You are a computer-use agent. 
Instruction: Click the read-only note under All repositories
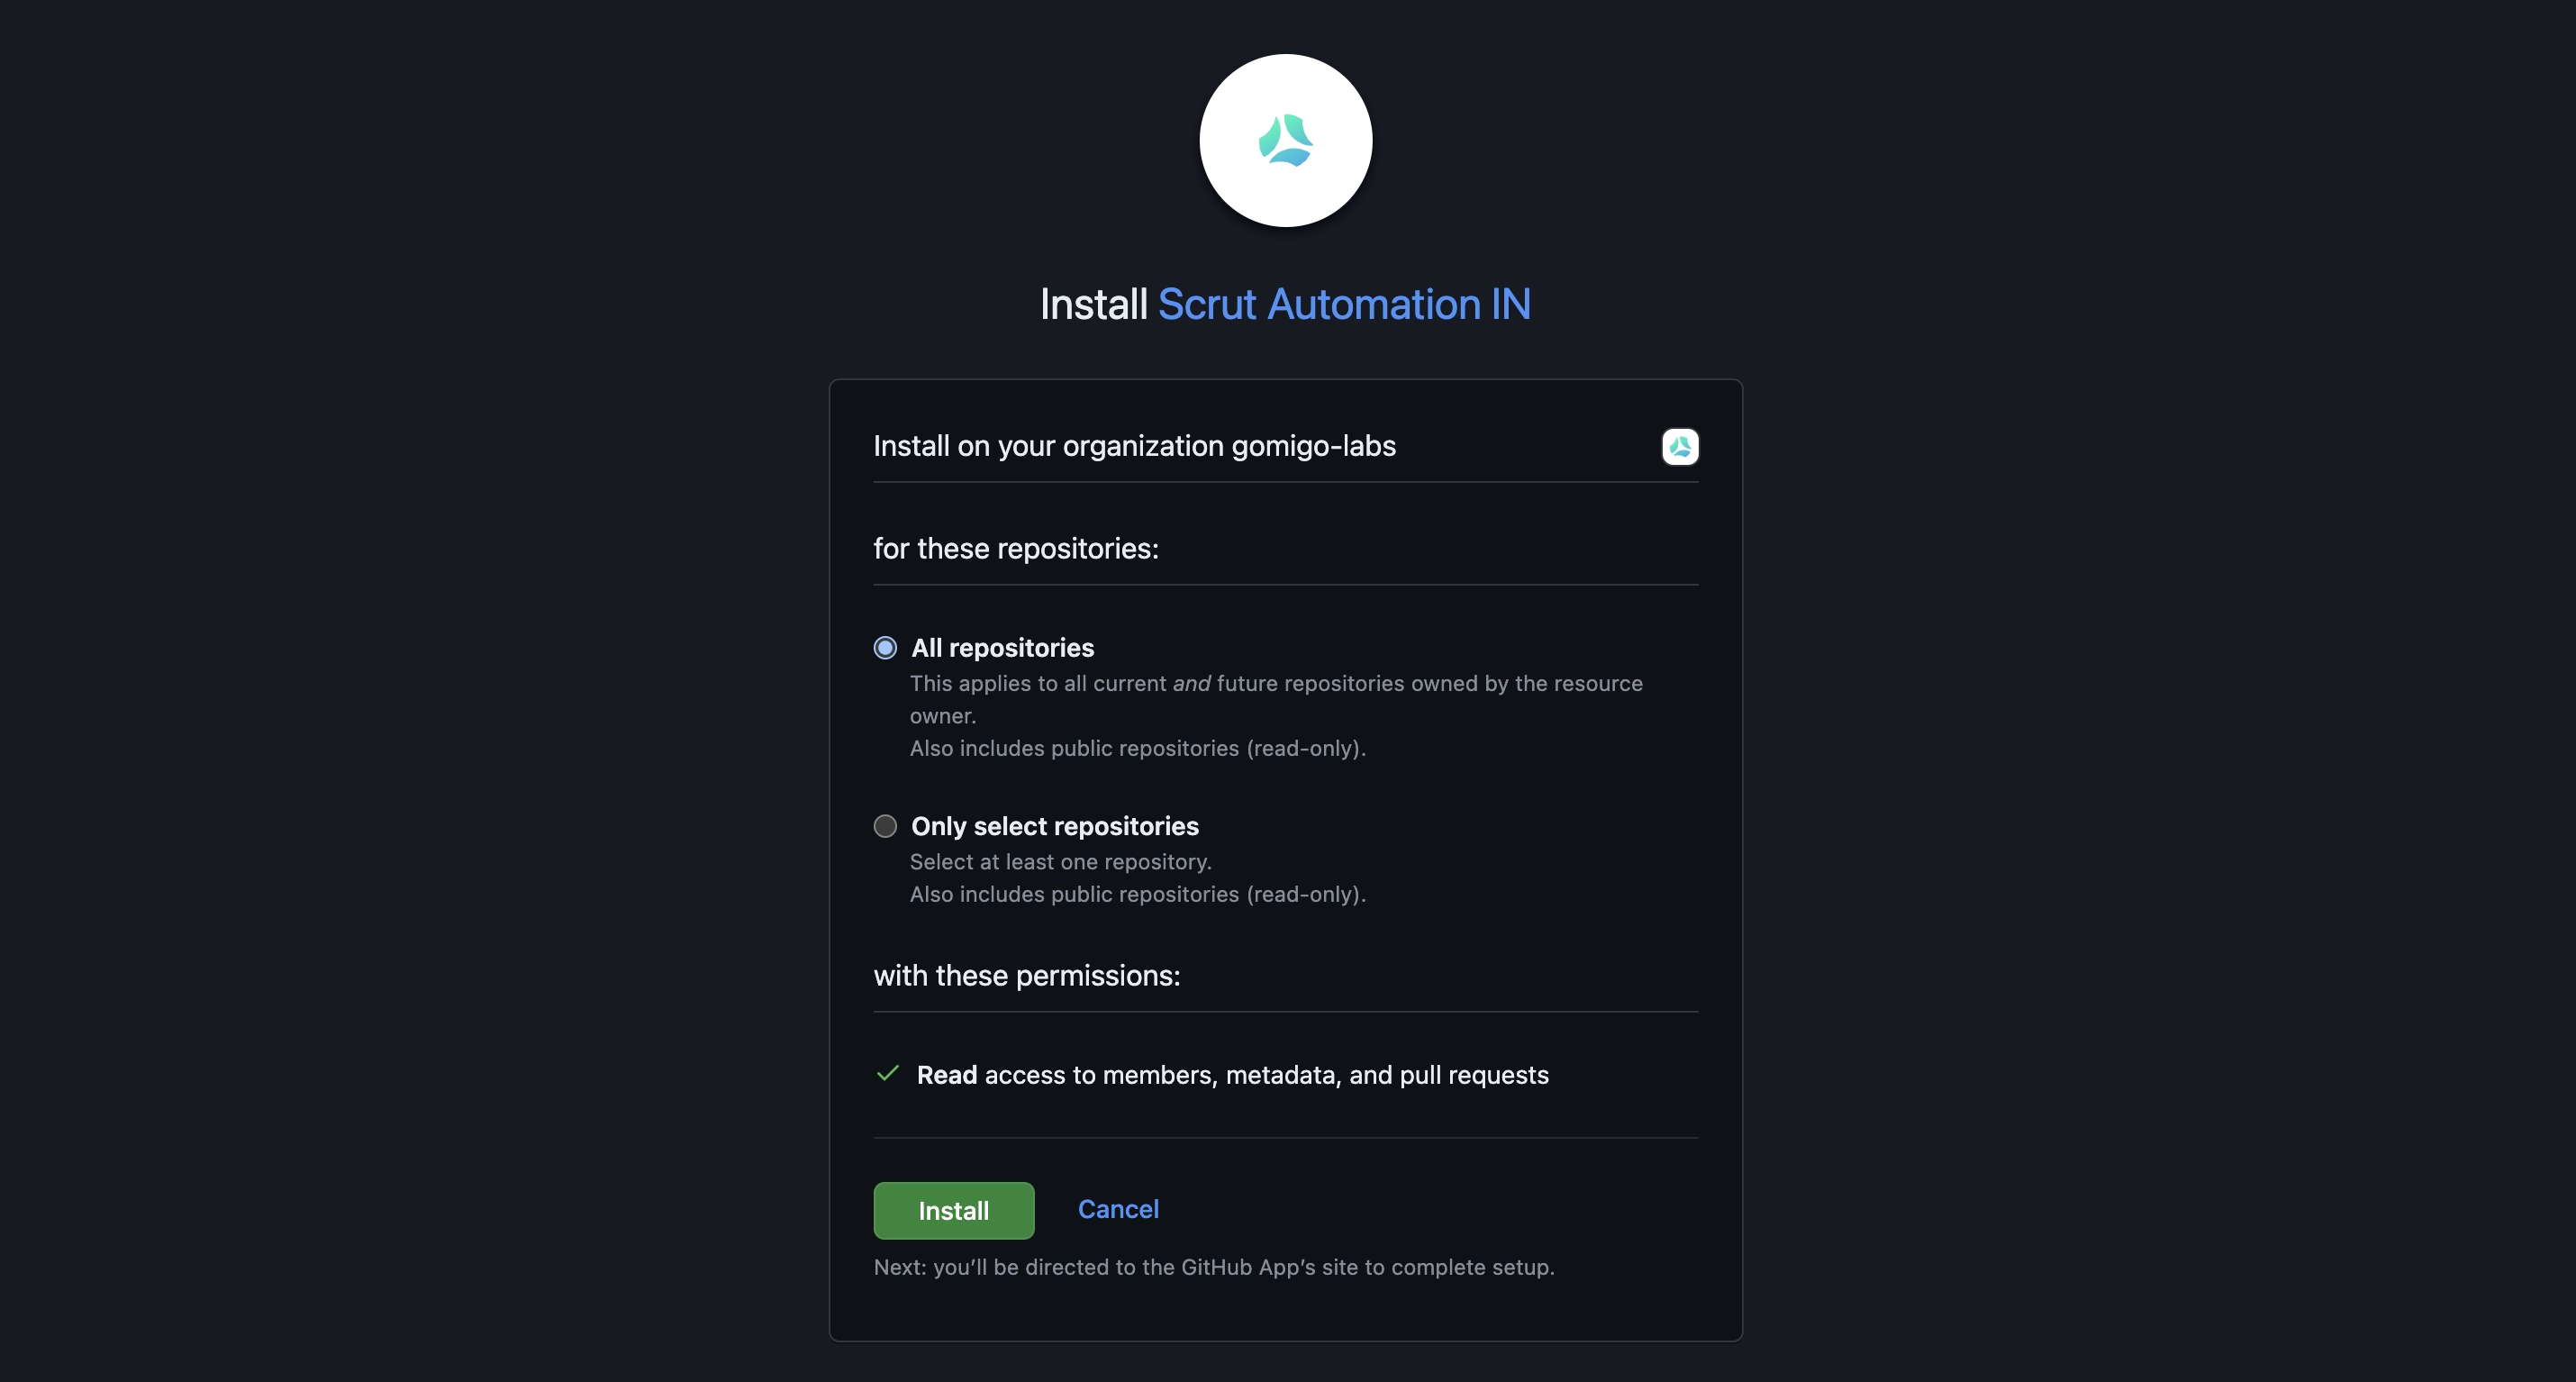coord(1138,748)
